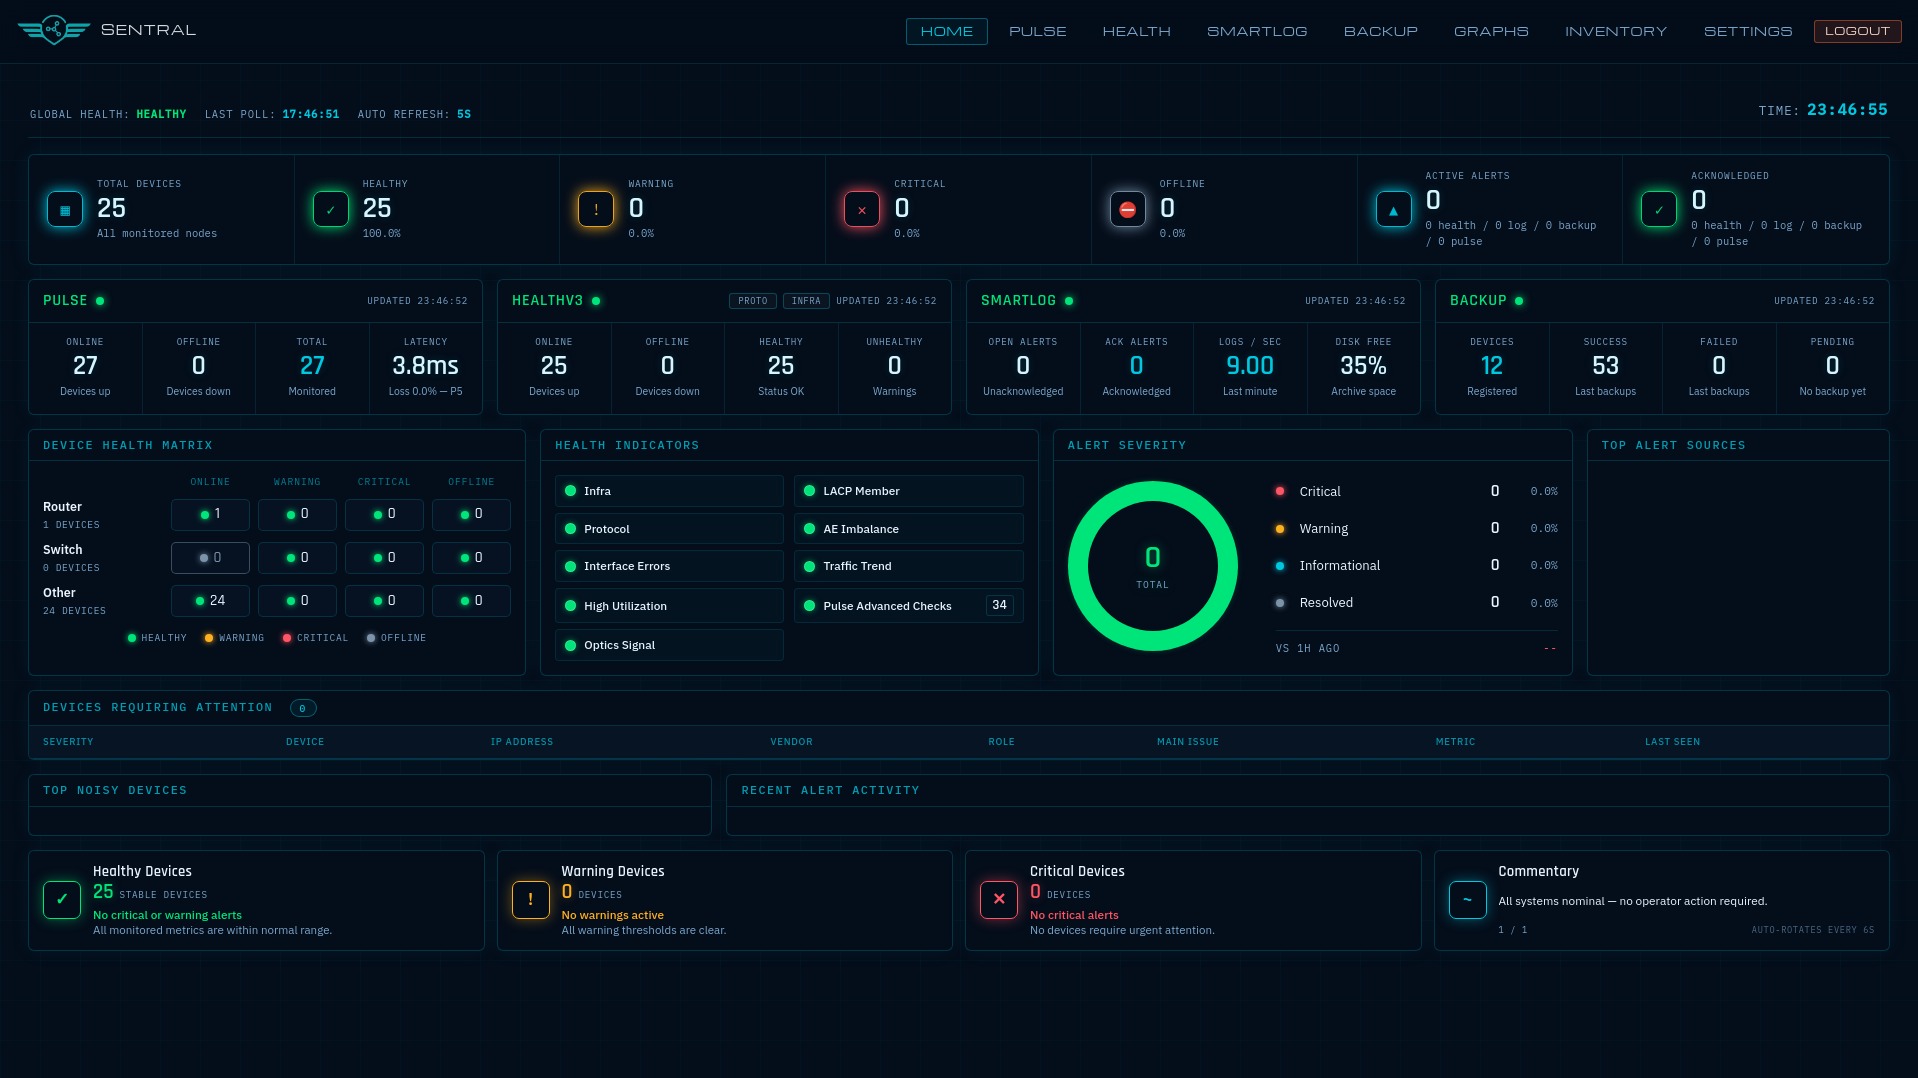1918x1078 pixels.
Task: Navigate to the Backup tab
Action: tap(1381, 31)
